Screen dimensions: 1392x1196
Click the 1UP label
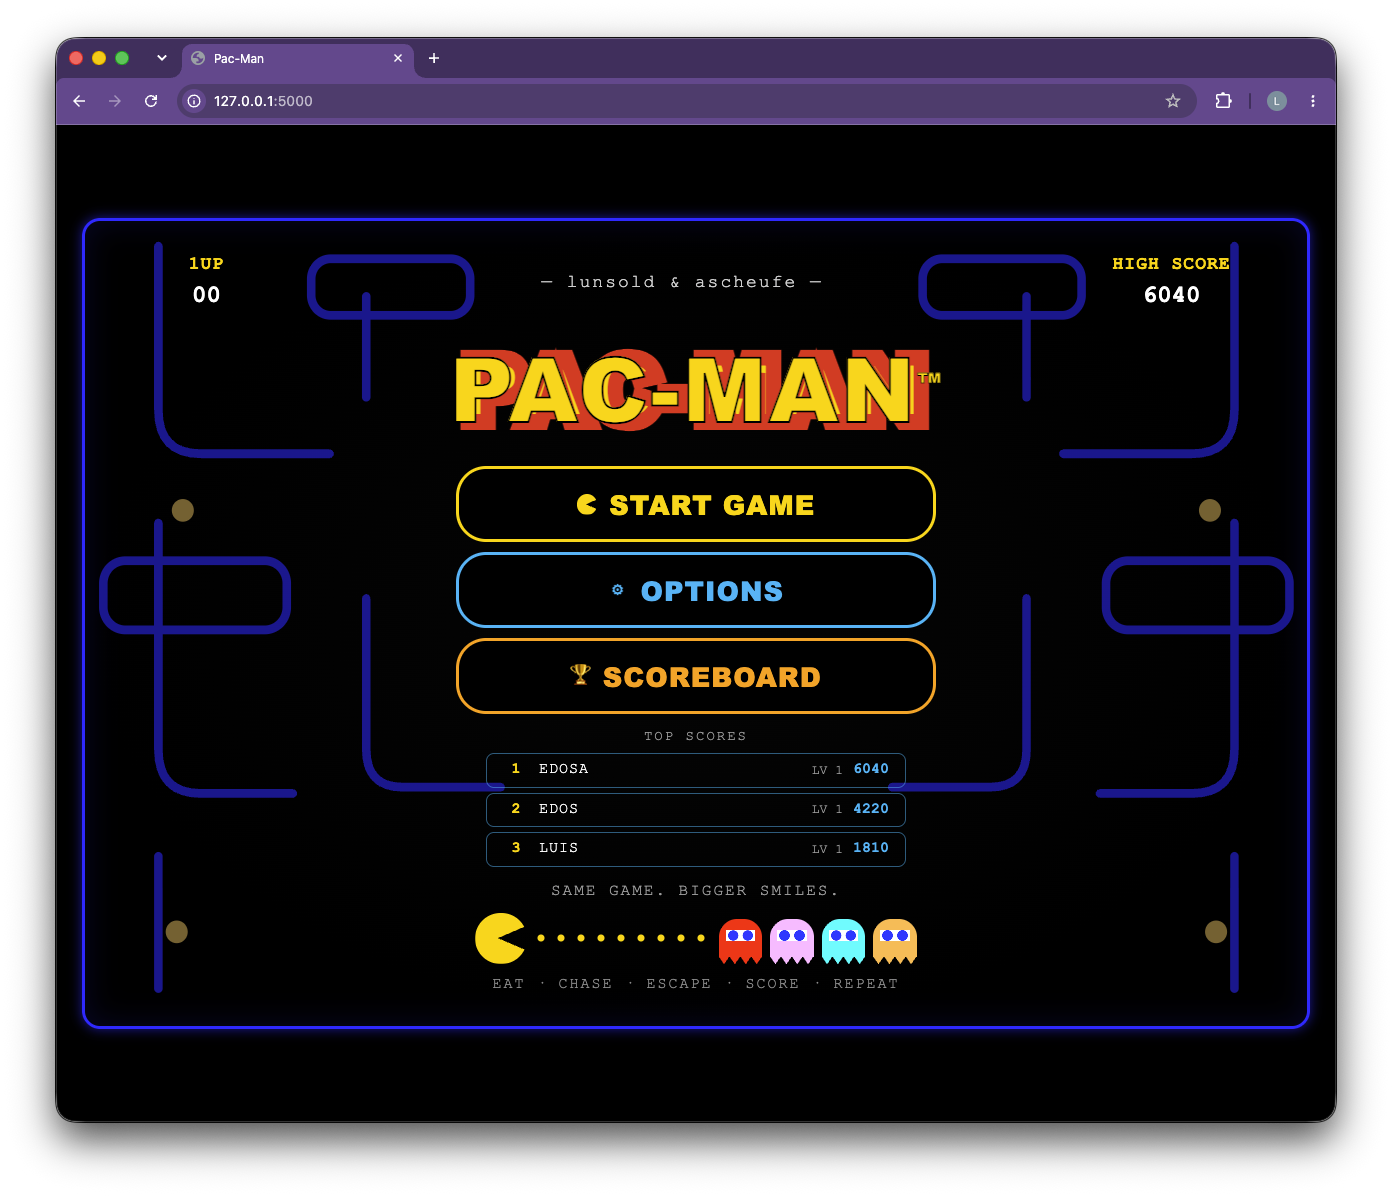coord(206,263)
